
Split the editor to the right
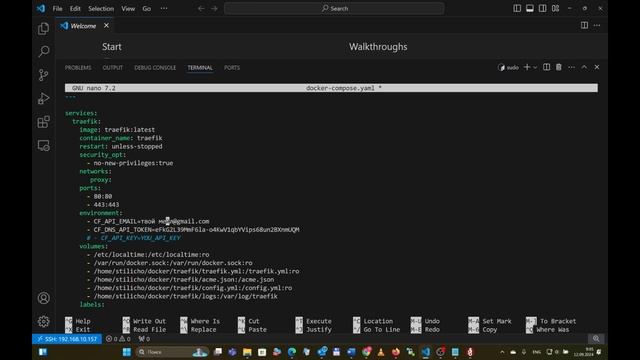coord(584,25)
